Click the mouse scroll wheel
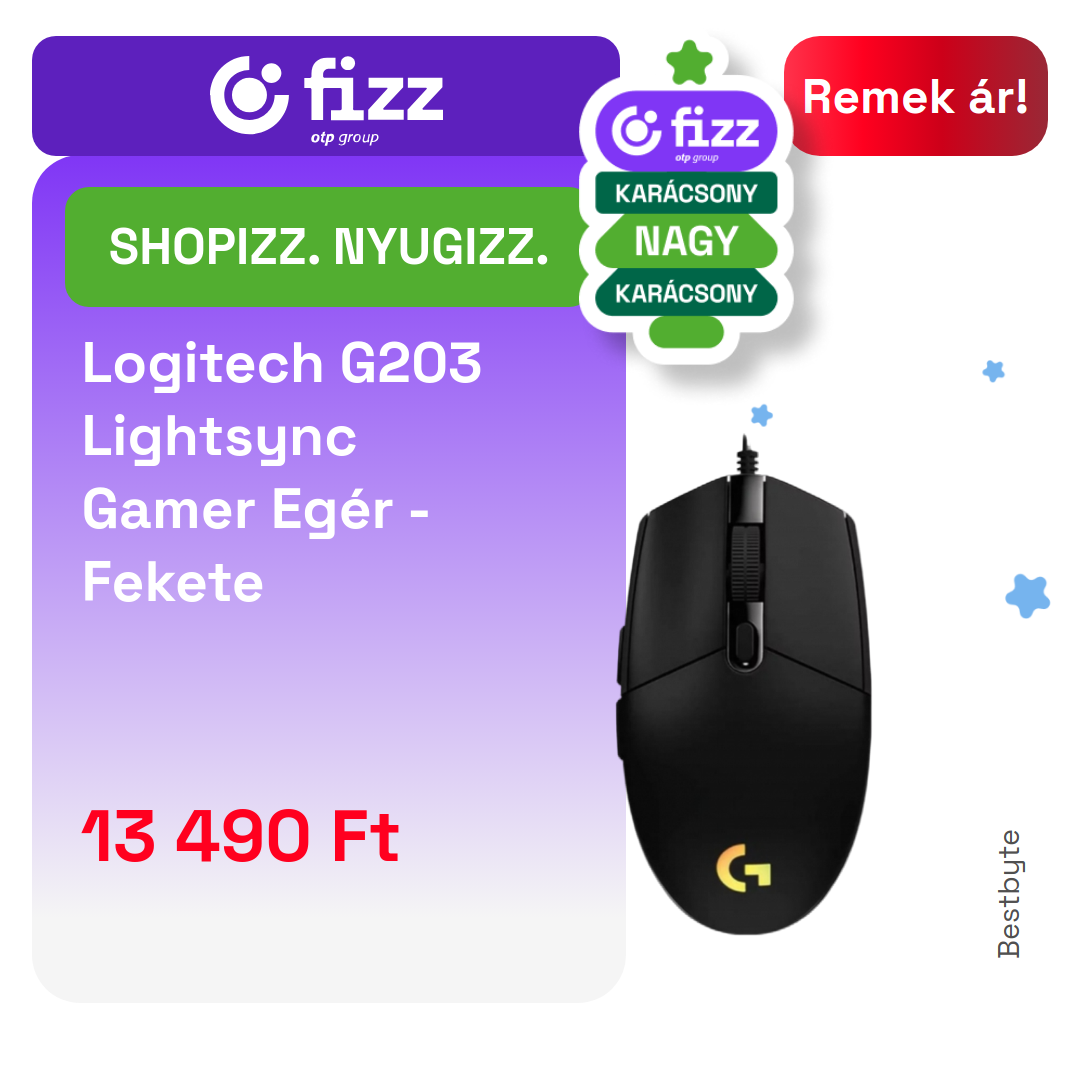Viewport: 1080px width, 1080px height. pyautogui.click(x=745, y=562)
